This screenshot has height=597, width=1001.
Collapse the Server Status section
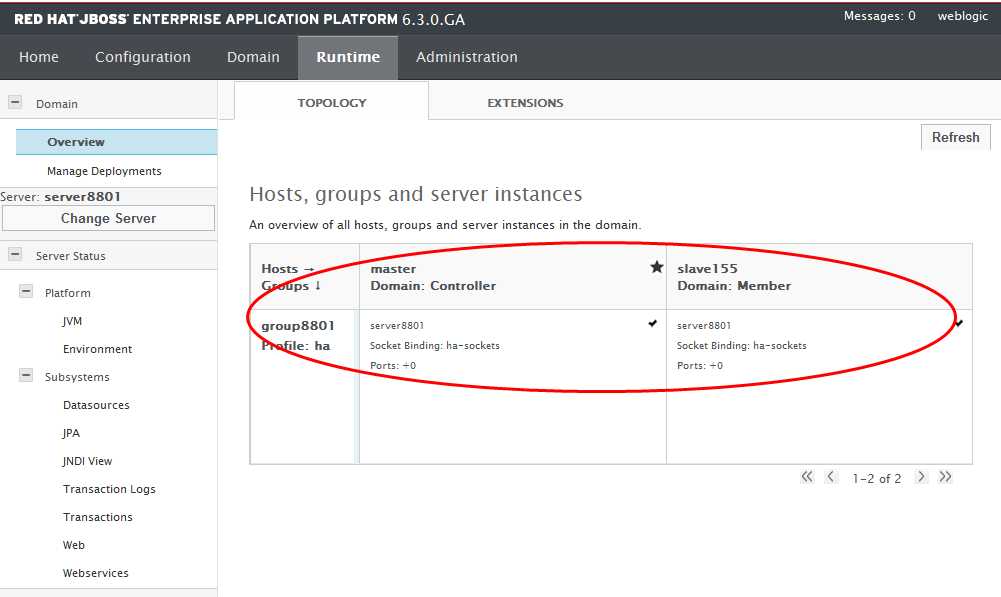[x=15, y=254]
